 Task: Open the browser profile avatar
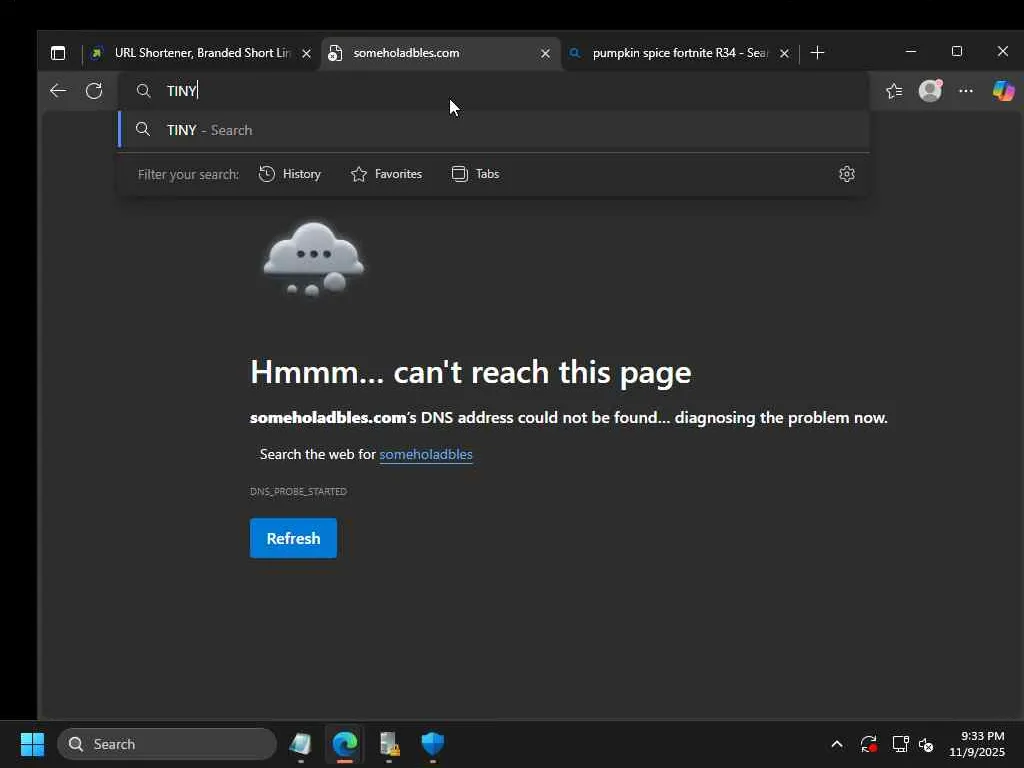click(x=930, y=90)
